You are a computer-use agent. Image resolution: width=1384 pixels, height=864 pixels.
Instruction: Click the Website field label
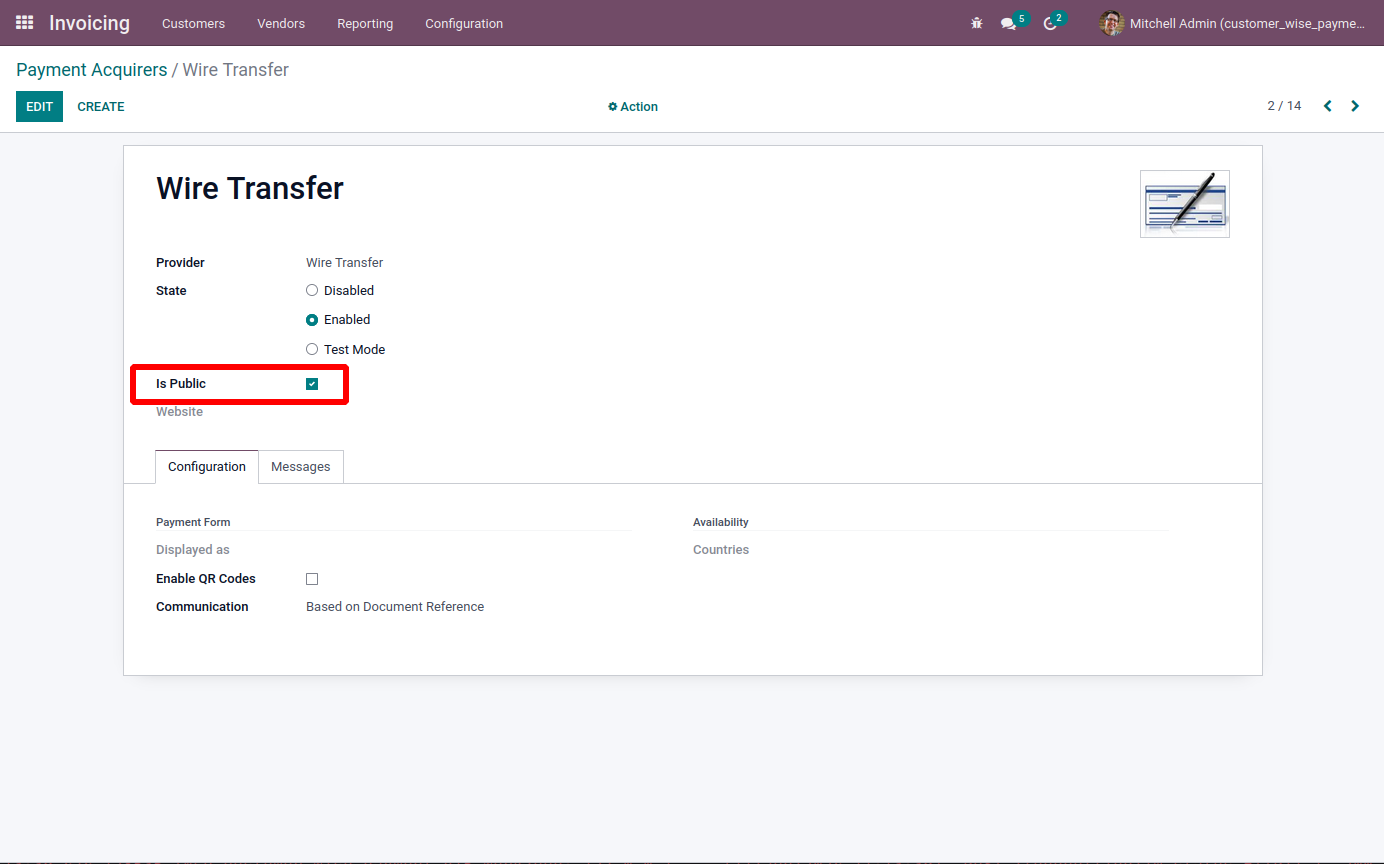pos(179,412)
